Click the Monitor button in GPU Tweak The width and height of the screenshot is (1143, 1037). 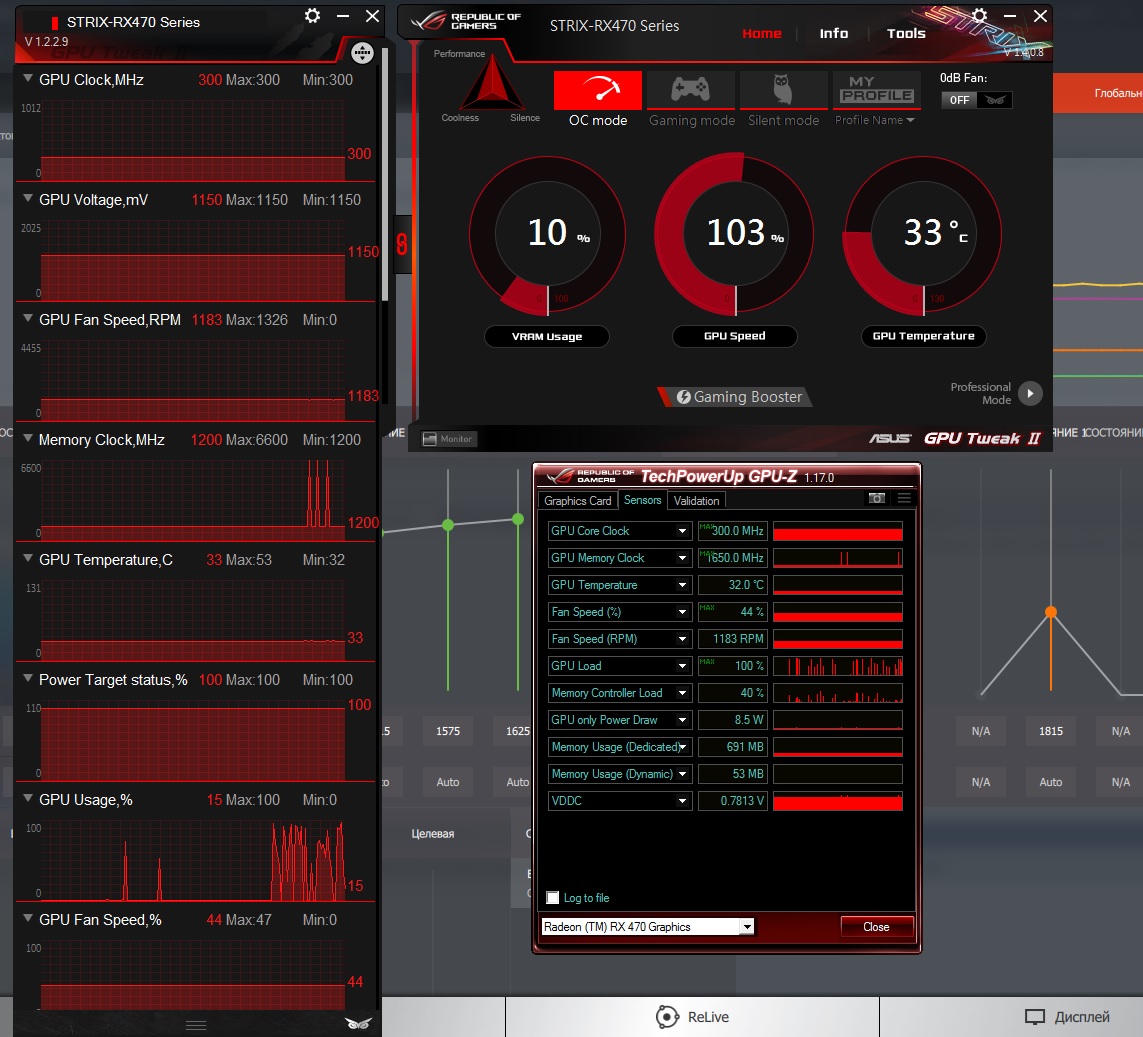click(x=448, y=439)
